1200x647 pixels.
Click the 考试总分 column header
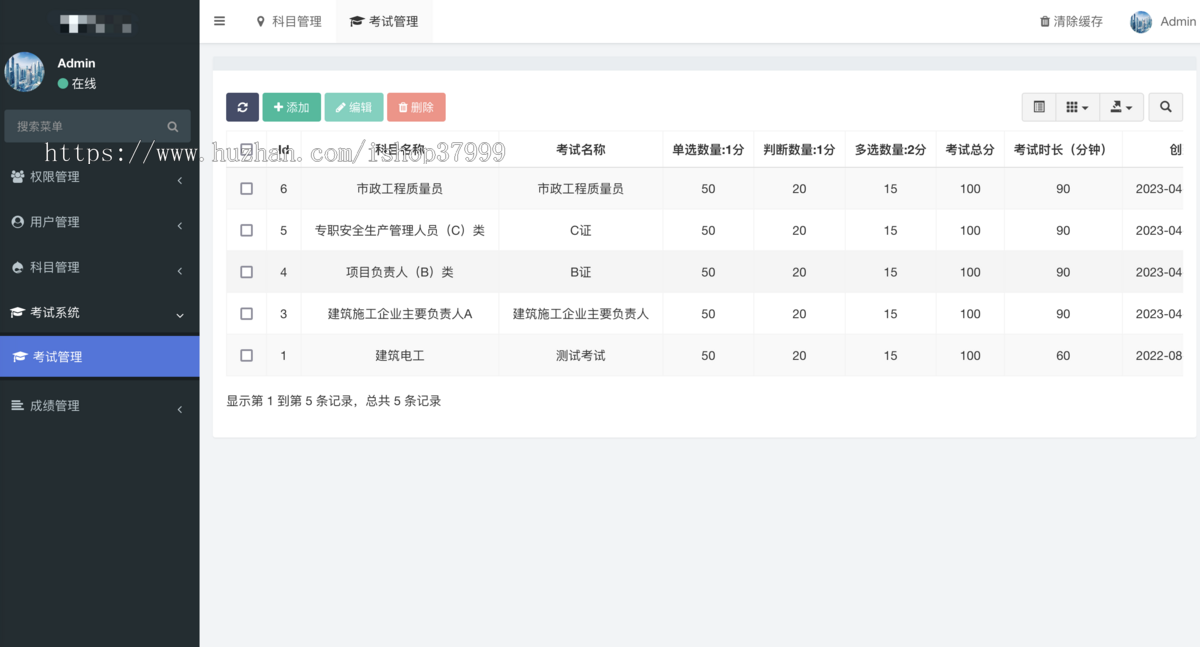tap(970, 150)
